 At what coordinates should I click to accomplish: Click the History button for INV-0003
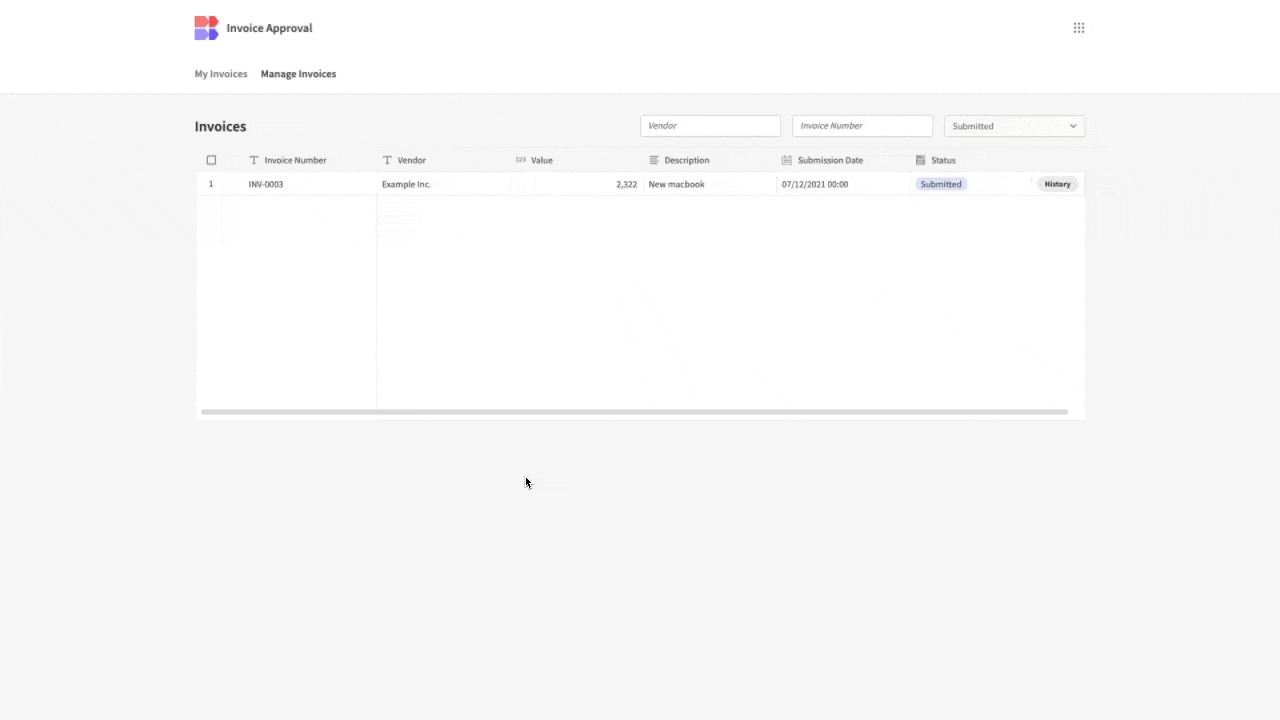click(x=1057, y=184)
